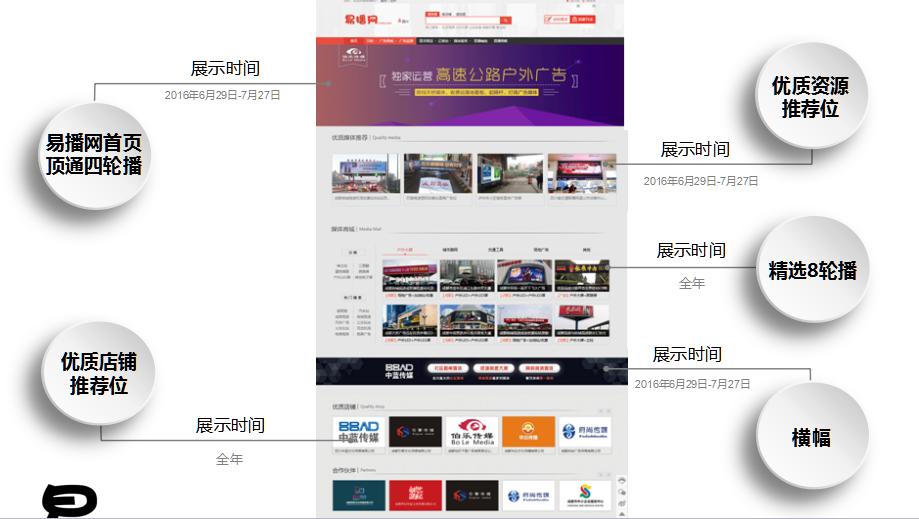Click the date text under 易播网首页 展示时间
The height and width of the screenshot is (519, 919).
pyautogui.click(x=222, y=95)
